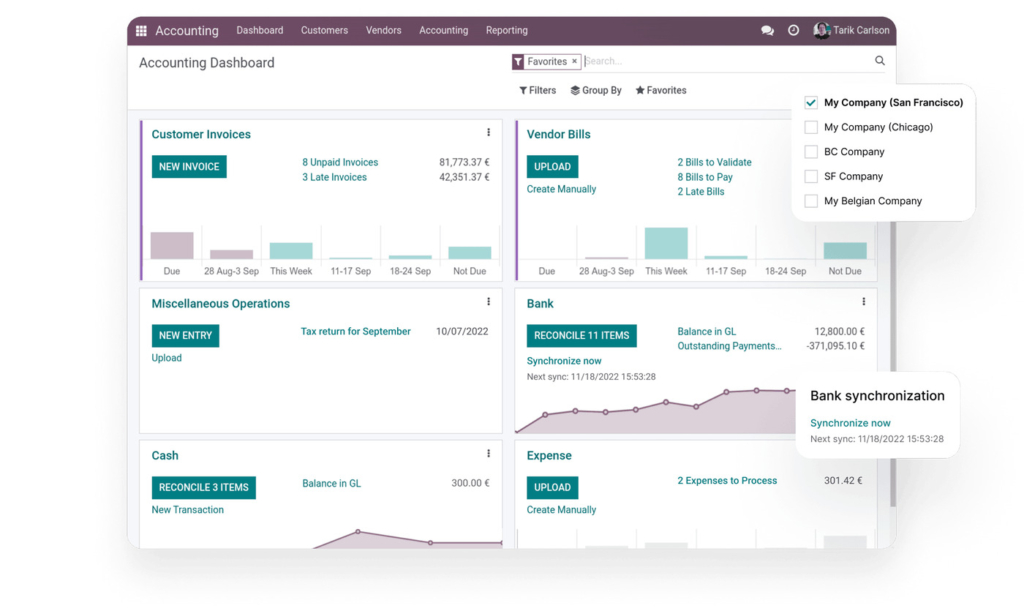
Task: Open the Conversations messaging panel
Action: click(767, 31)
